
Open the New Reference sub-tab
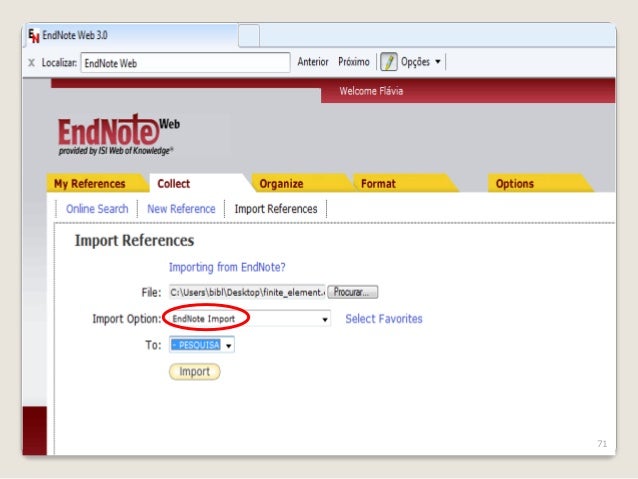[x=181, y=209]
